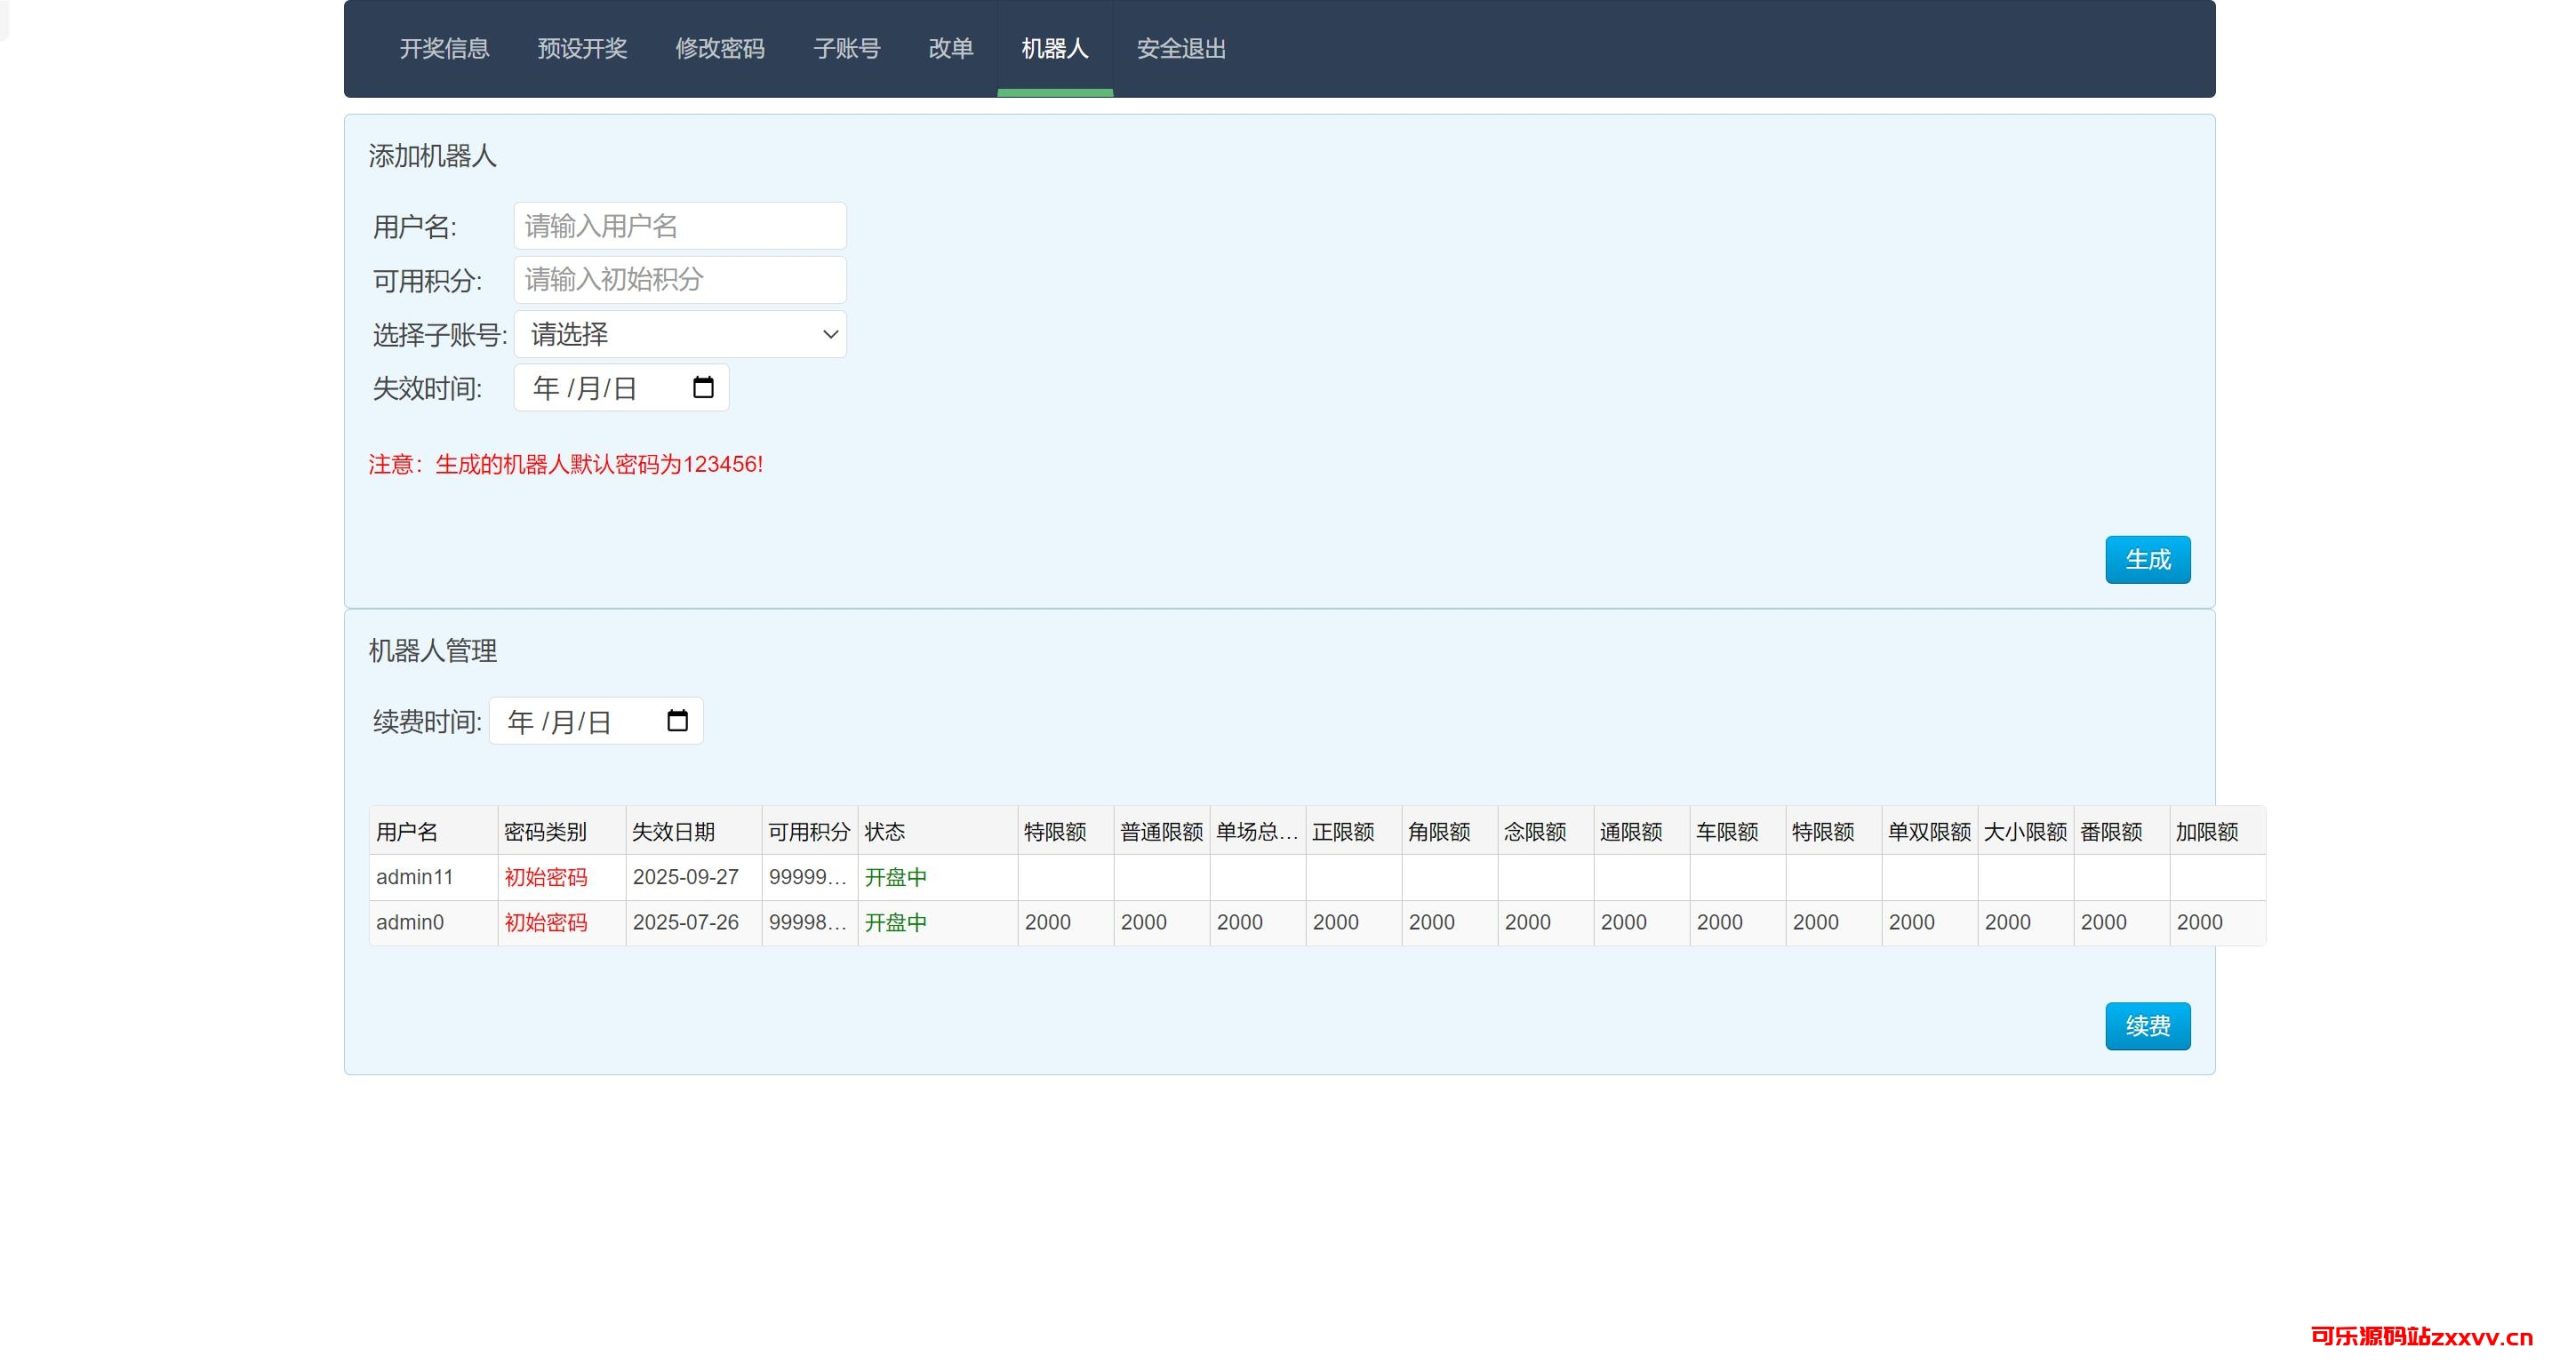Click the 通限额 column header
This screenshot has height=1372, width=2560.
click(1642, 831)
